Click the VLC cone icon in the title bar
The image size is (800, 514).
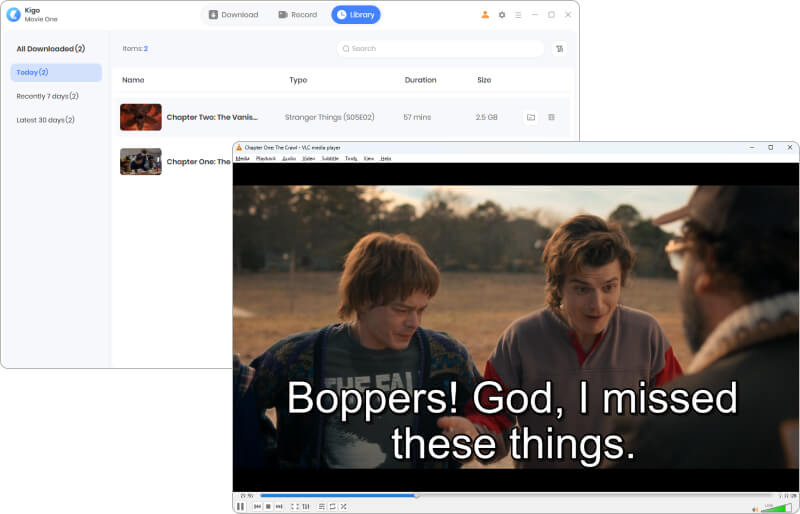[x=239, y=148]
